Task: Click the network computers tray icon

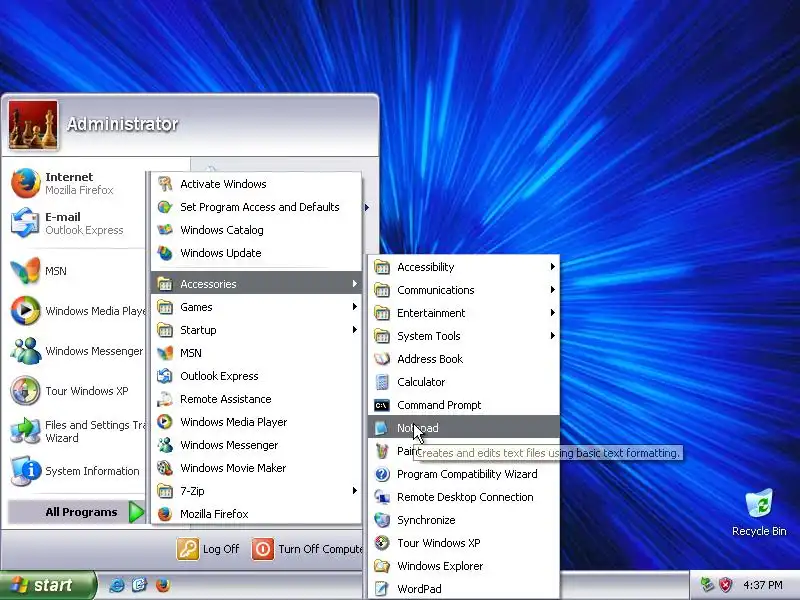Action: 706,585
